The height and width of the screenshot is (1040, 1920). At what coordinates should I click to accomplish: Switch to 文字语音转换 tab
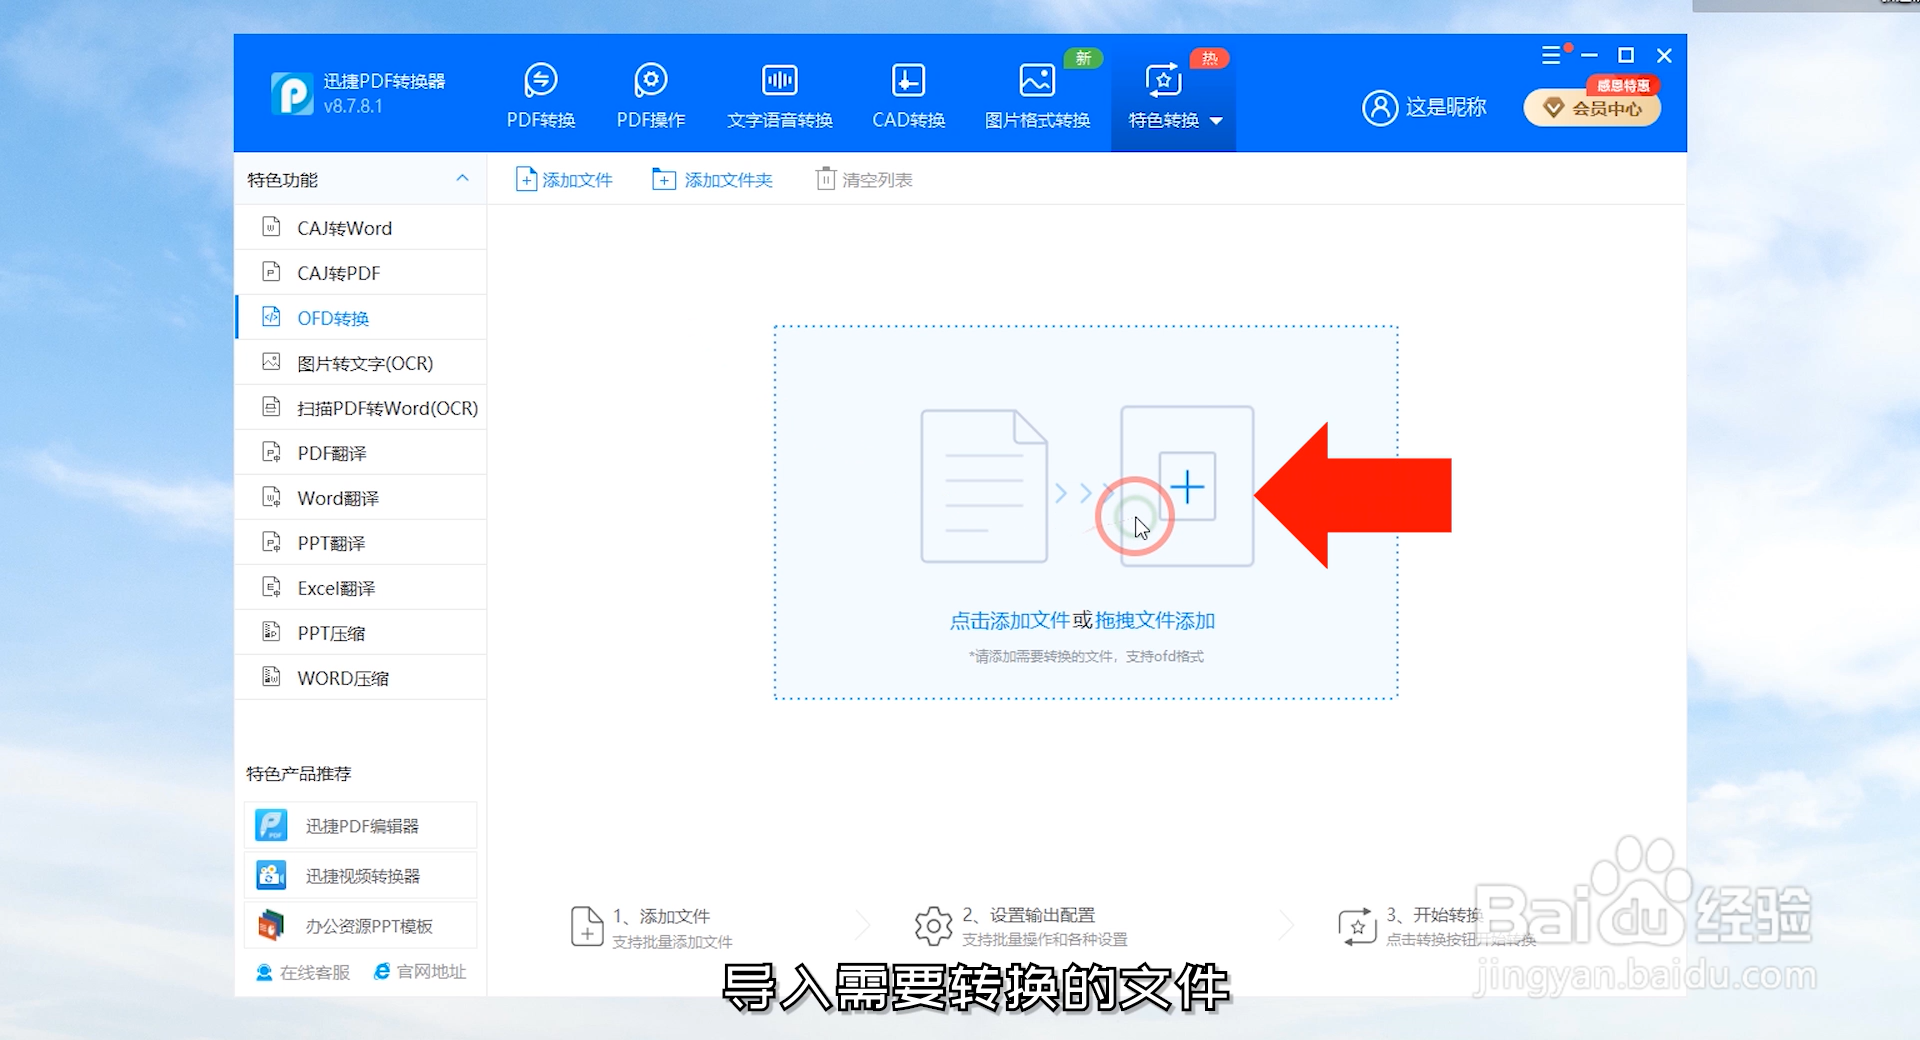(779, 96)
